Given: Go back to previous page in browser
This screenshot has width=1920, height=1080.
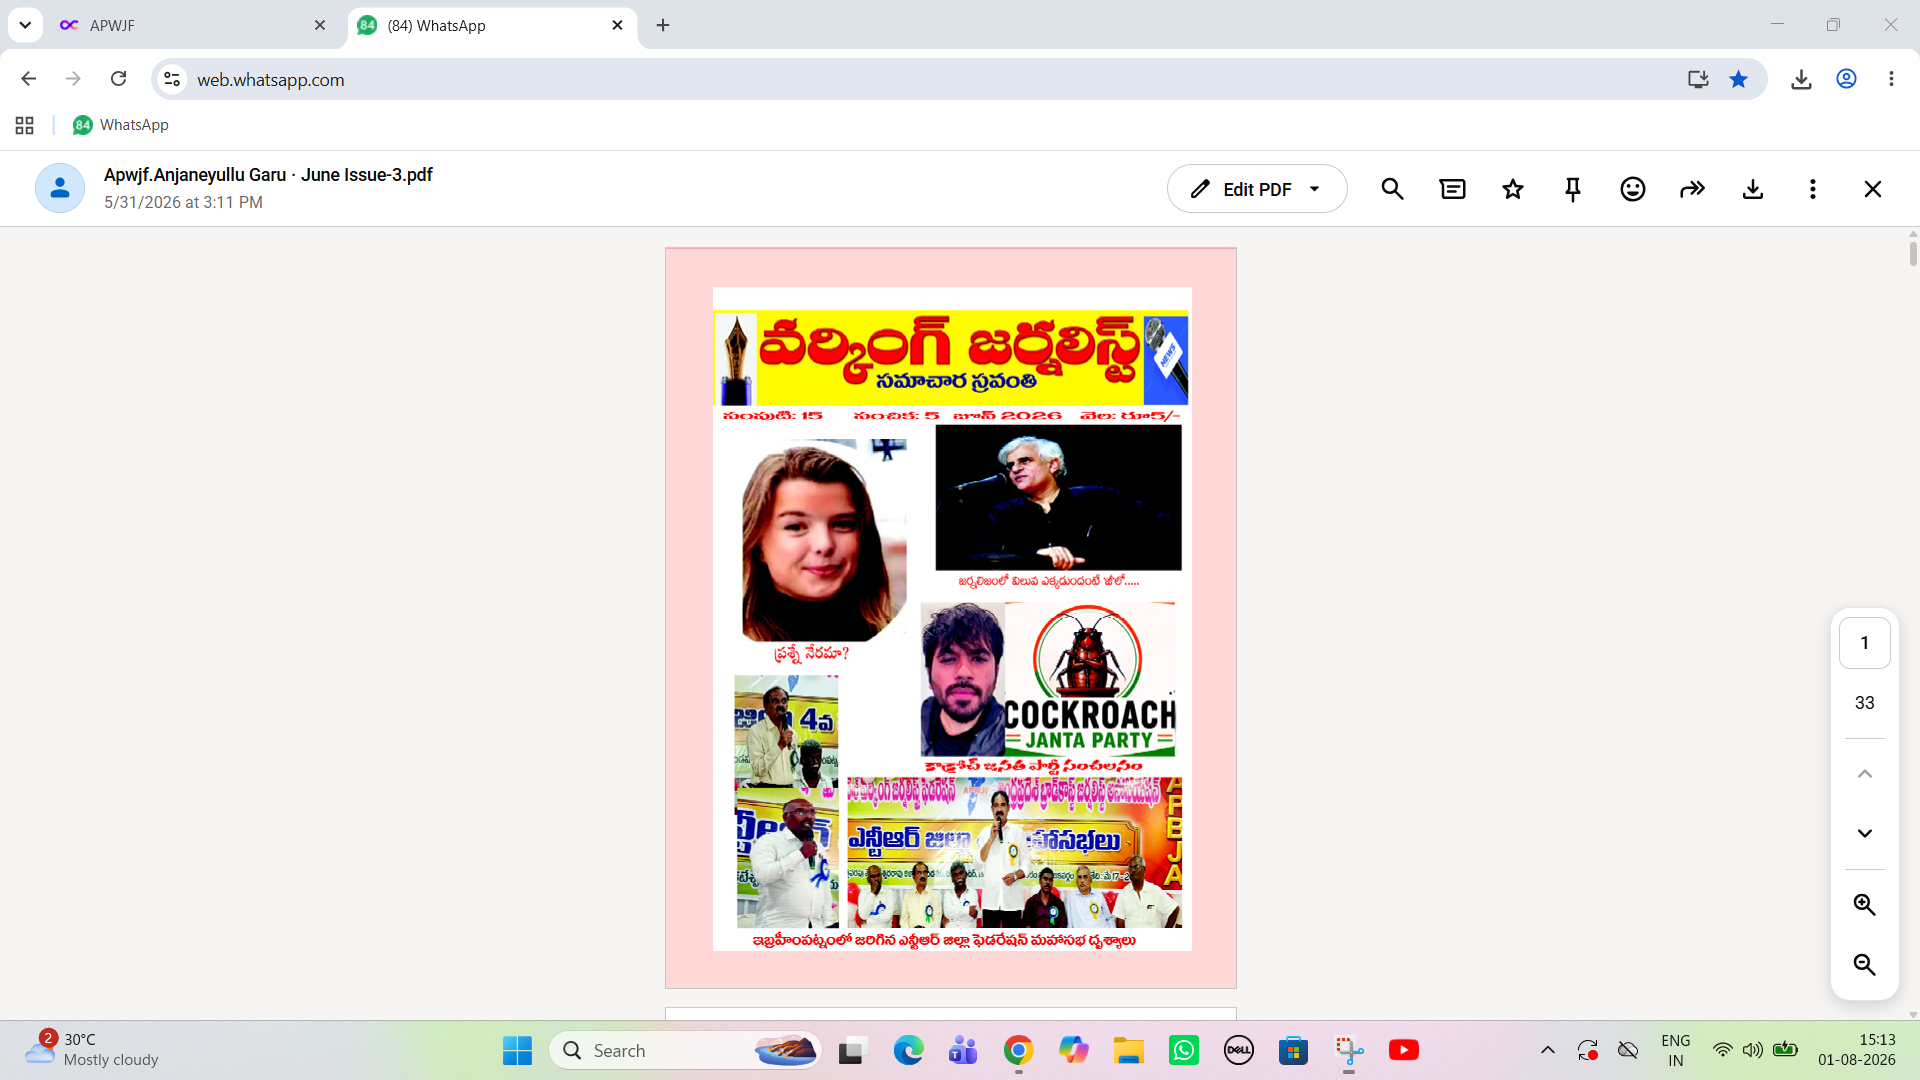Looking at the screenshot, I should coord(28,79).
